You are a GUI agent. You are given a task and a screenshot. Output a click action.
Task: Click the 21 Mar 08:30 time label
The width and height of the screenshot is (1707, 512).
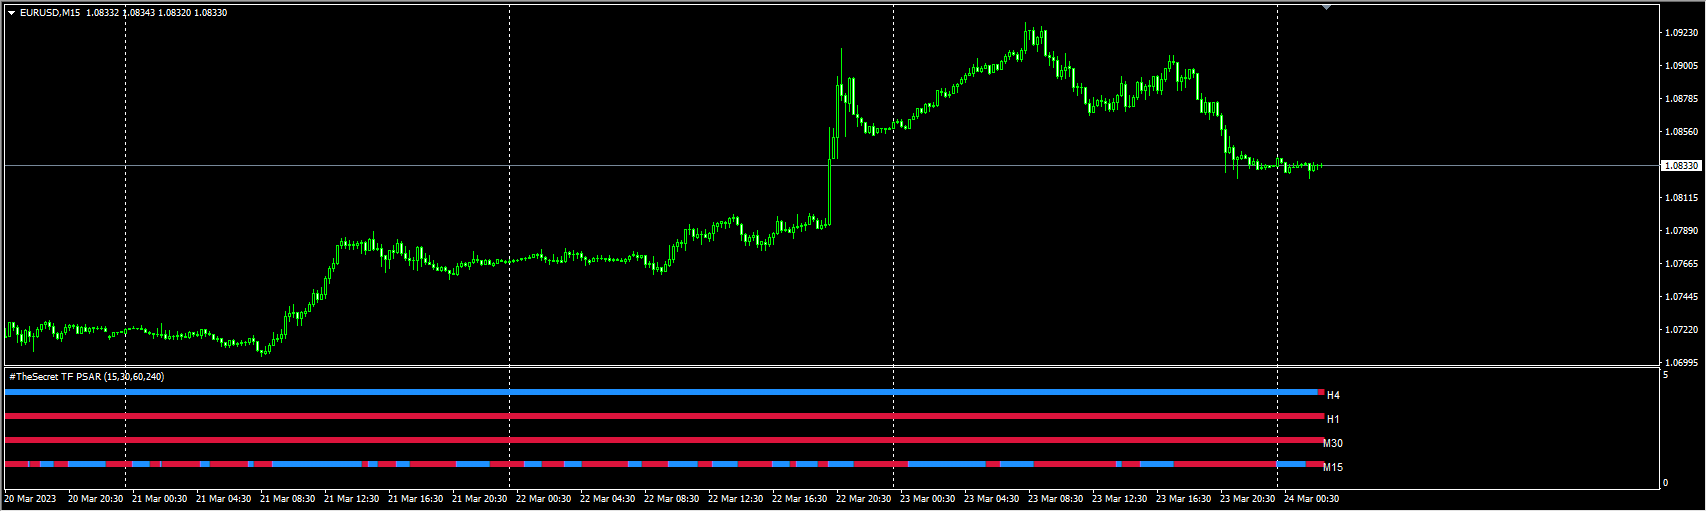tap(287, 499)
